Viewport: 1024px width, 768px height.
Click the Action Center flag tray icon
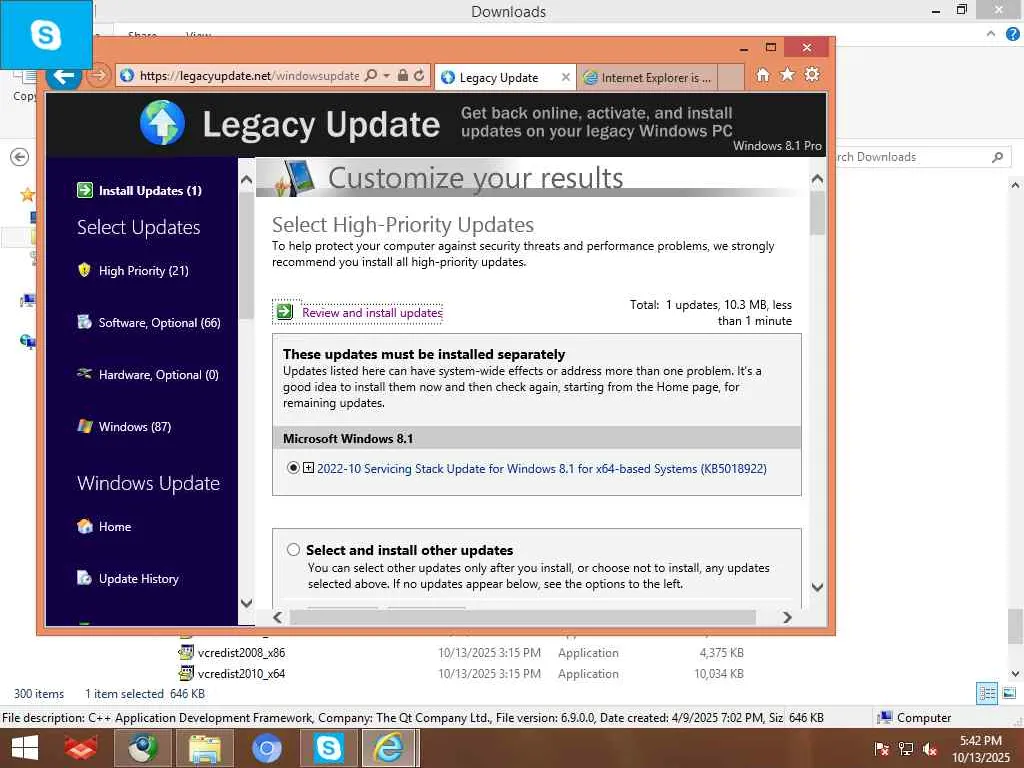[x=881, y=749]
